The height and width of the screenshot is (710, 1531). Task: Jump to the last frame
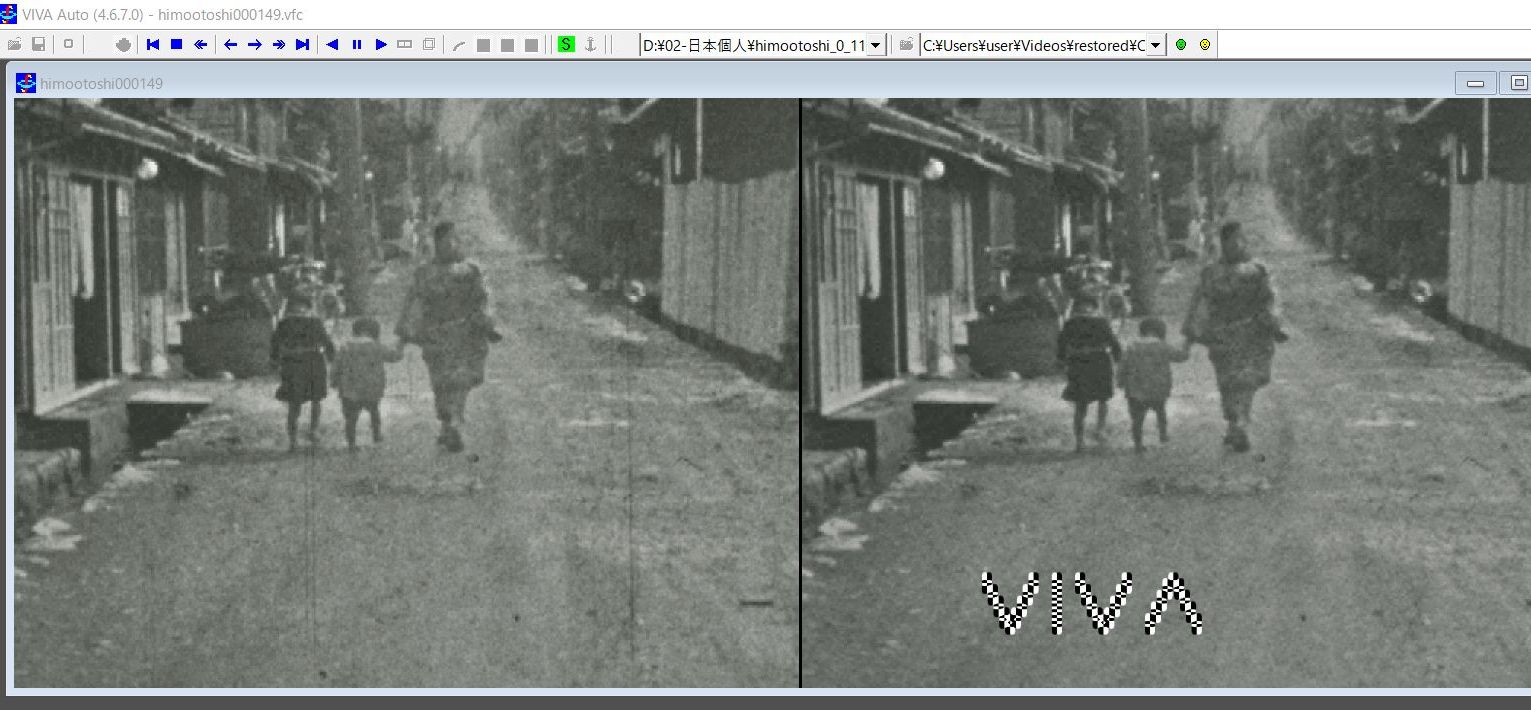pos(302,45)
